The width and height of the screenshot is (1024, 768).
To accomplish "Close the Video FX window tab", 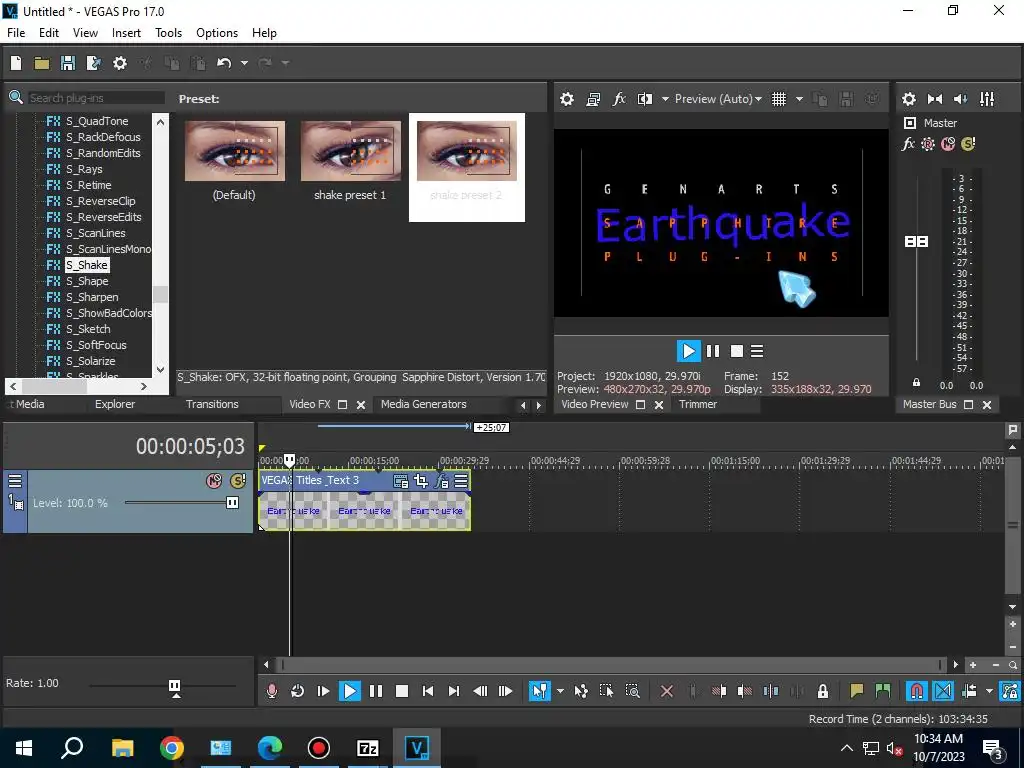I will tap(360, 405).
